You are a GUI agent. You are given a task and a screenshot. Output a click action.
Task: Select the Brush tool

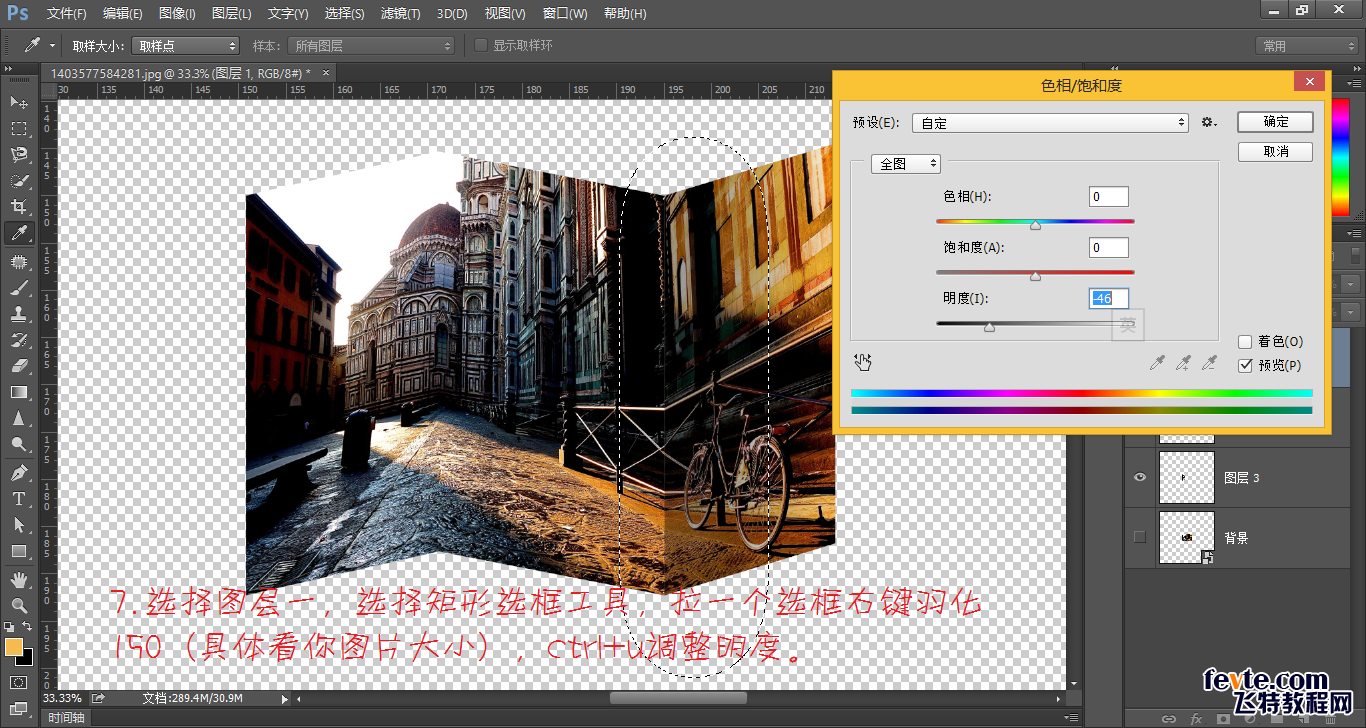point(19,288)
